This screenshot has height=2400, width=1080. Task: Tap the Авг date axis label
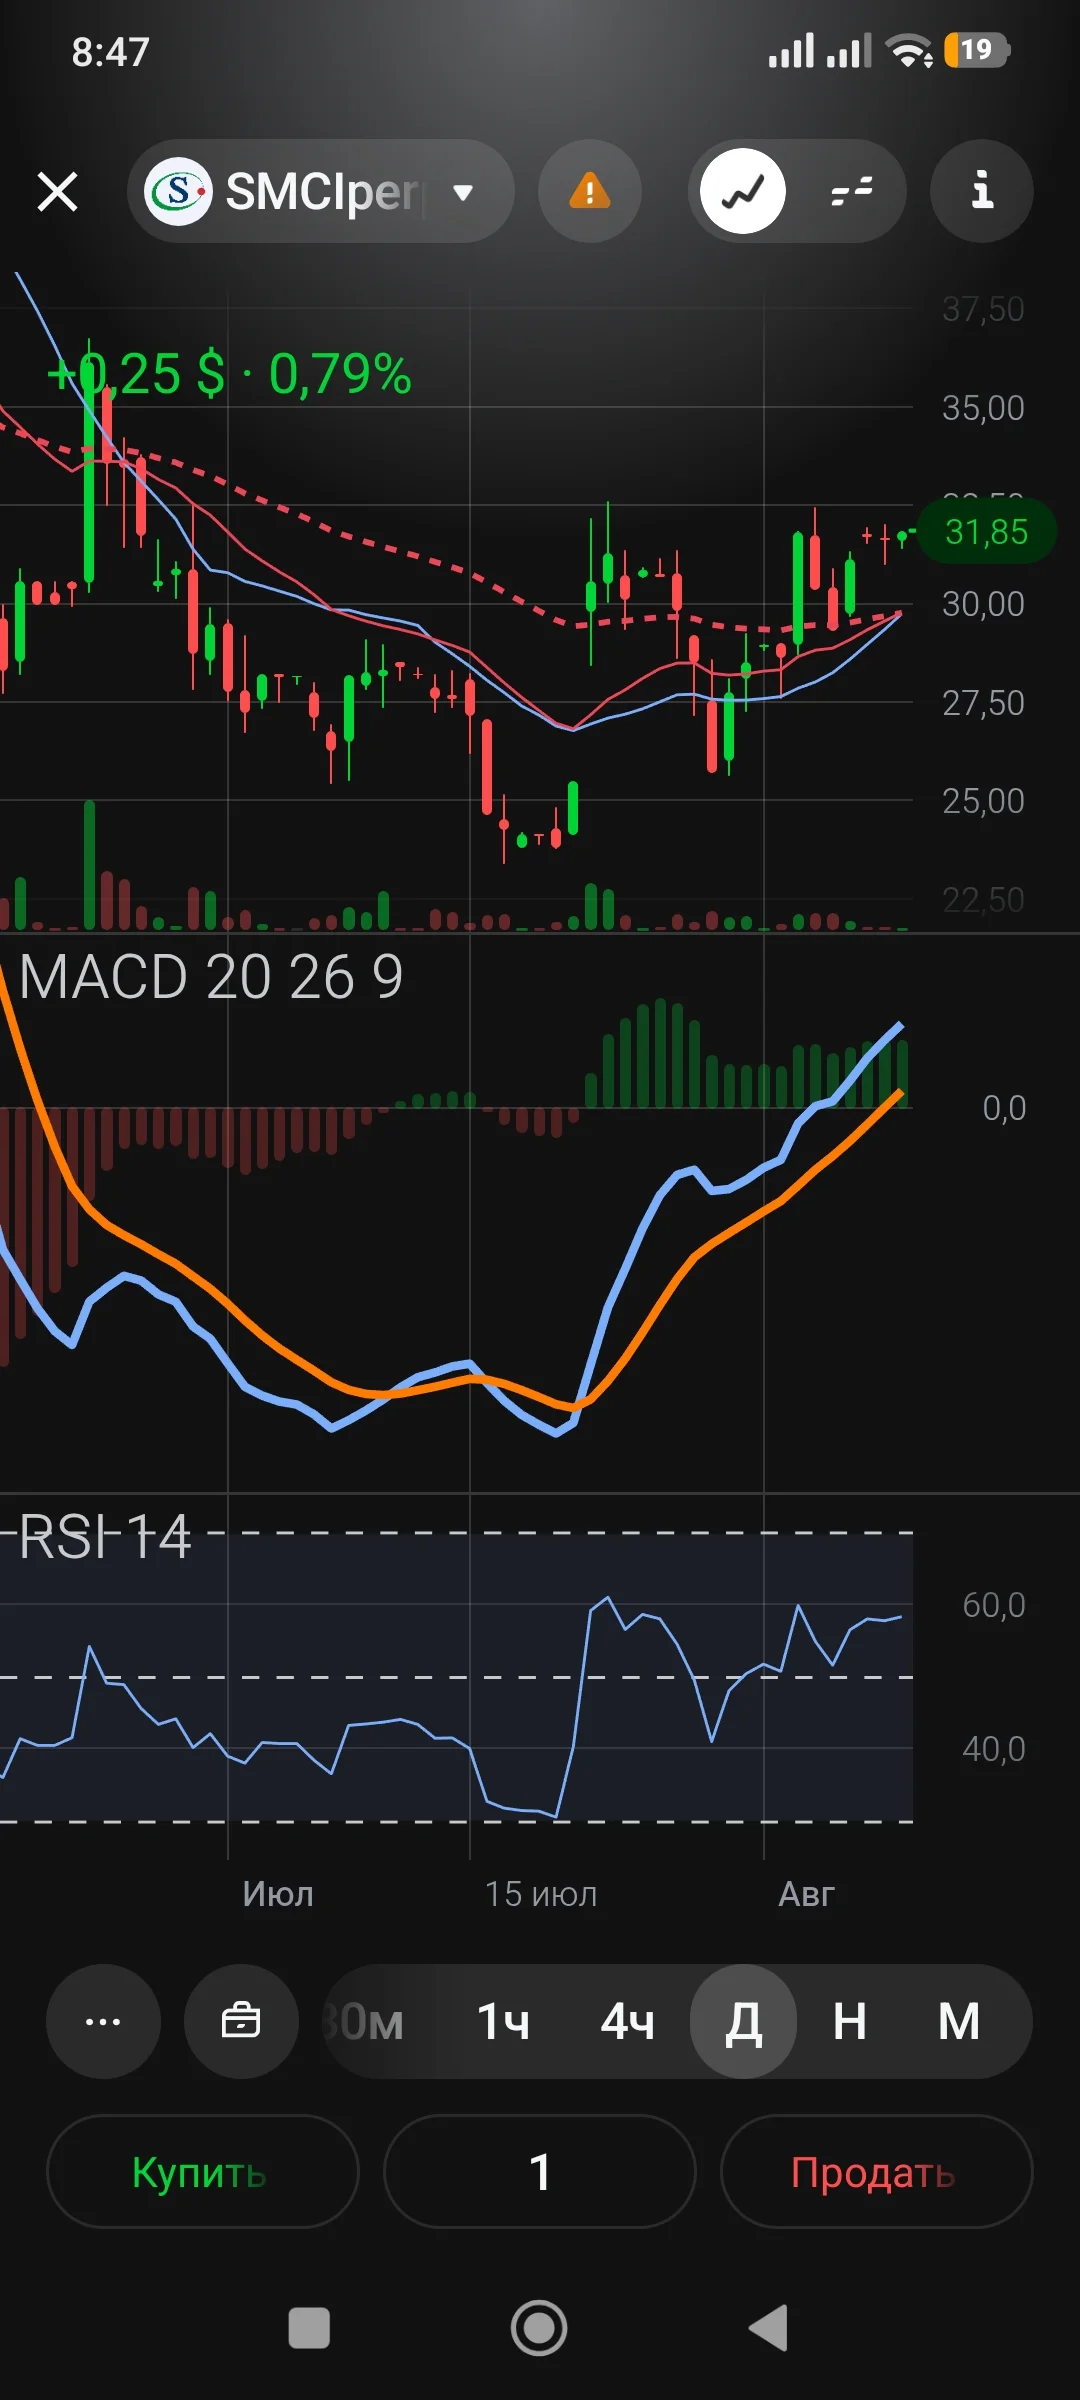(x=806, y=1893)
